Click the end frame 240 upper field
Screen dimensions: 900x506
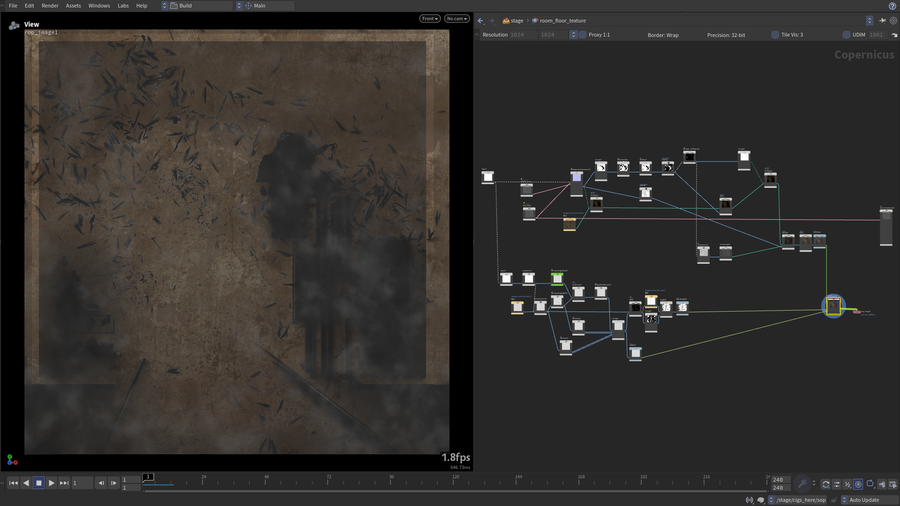[x=779, y=480]
